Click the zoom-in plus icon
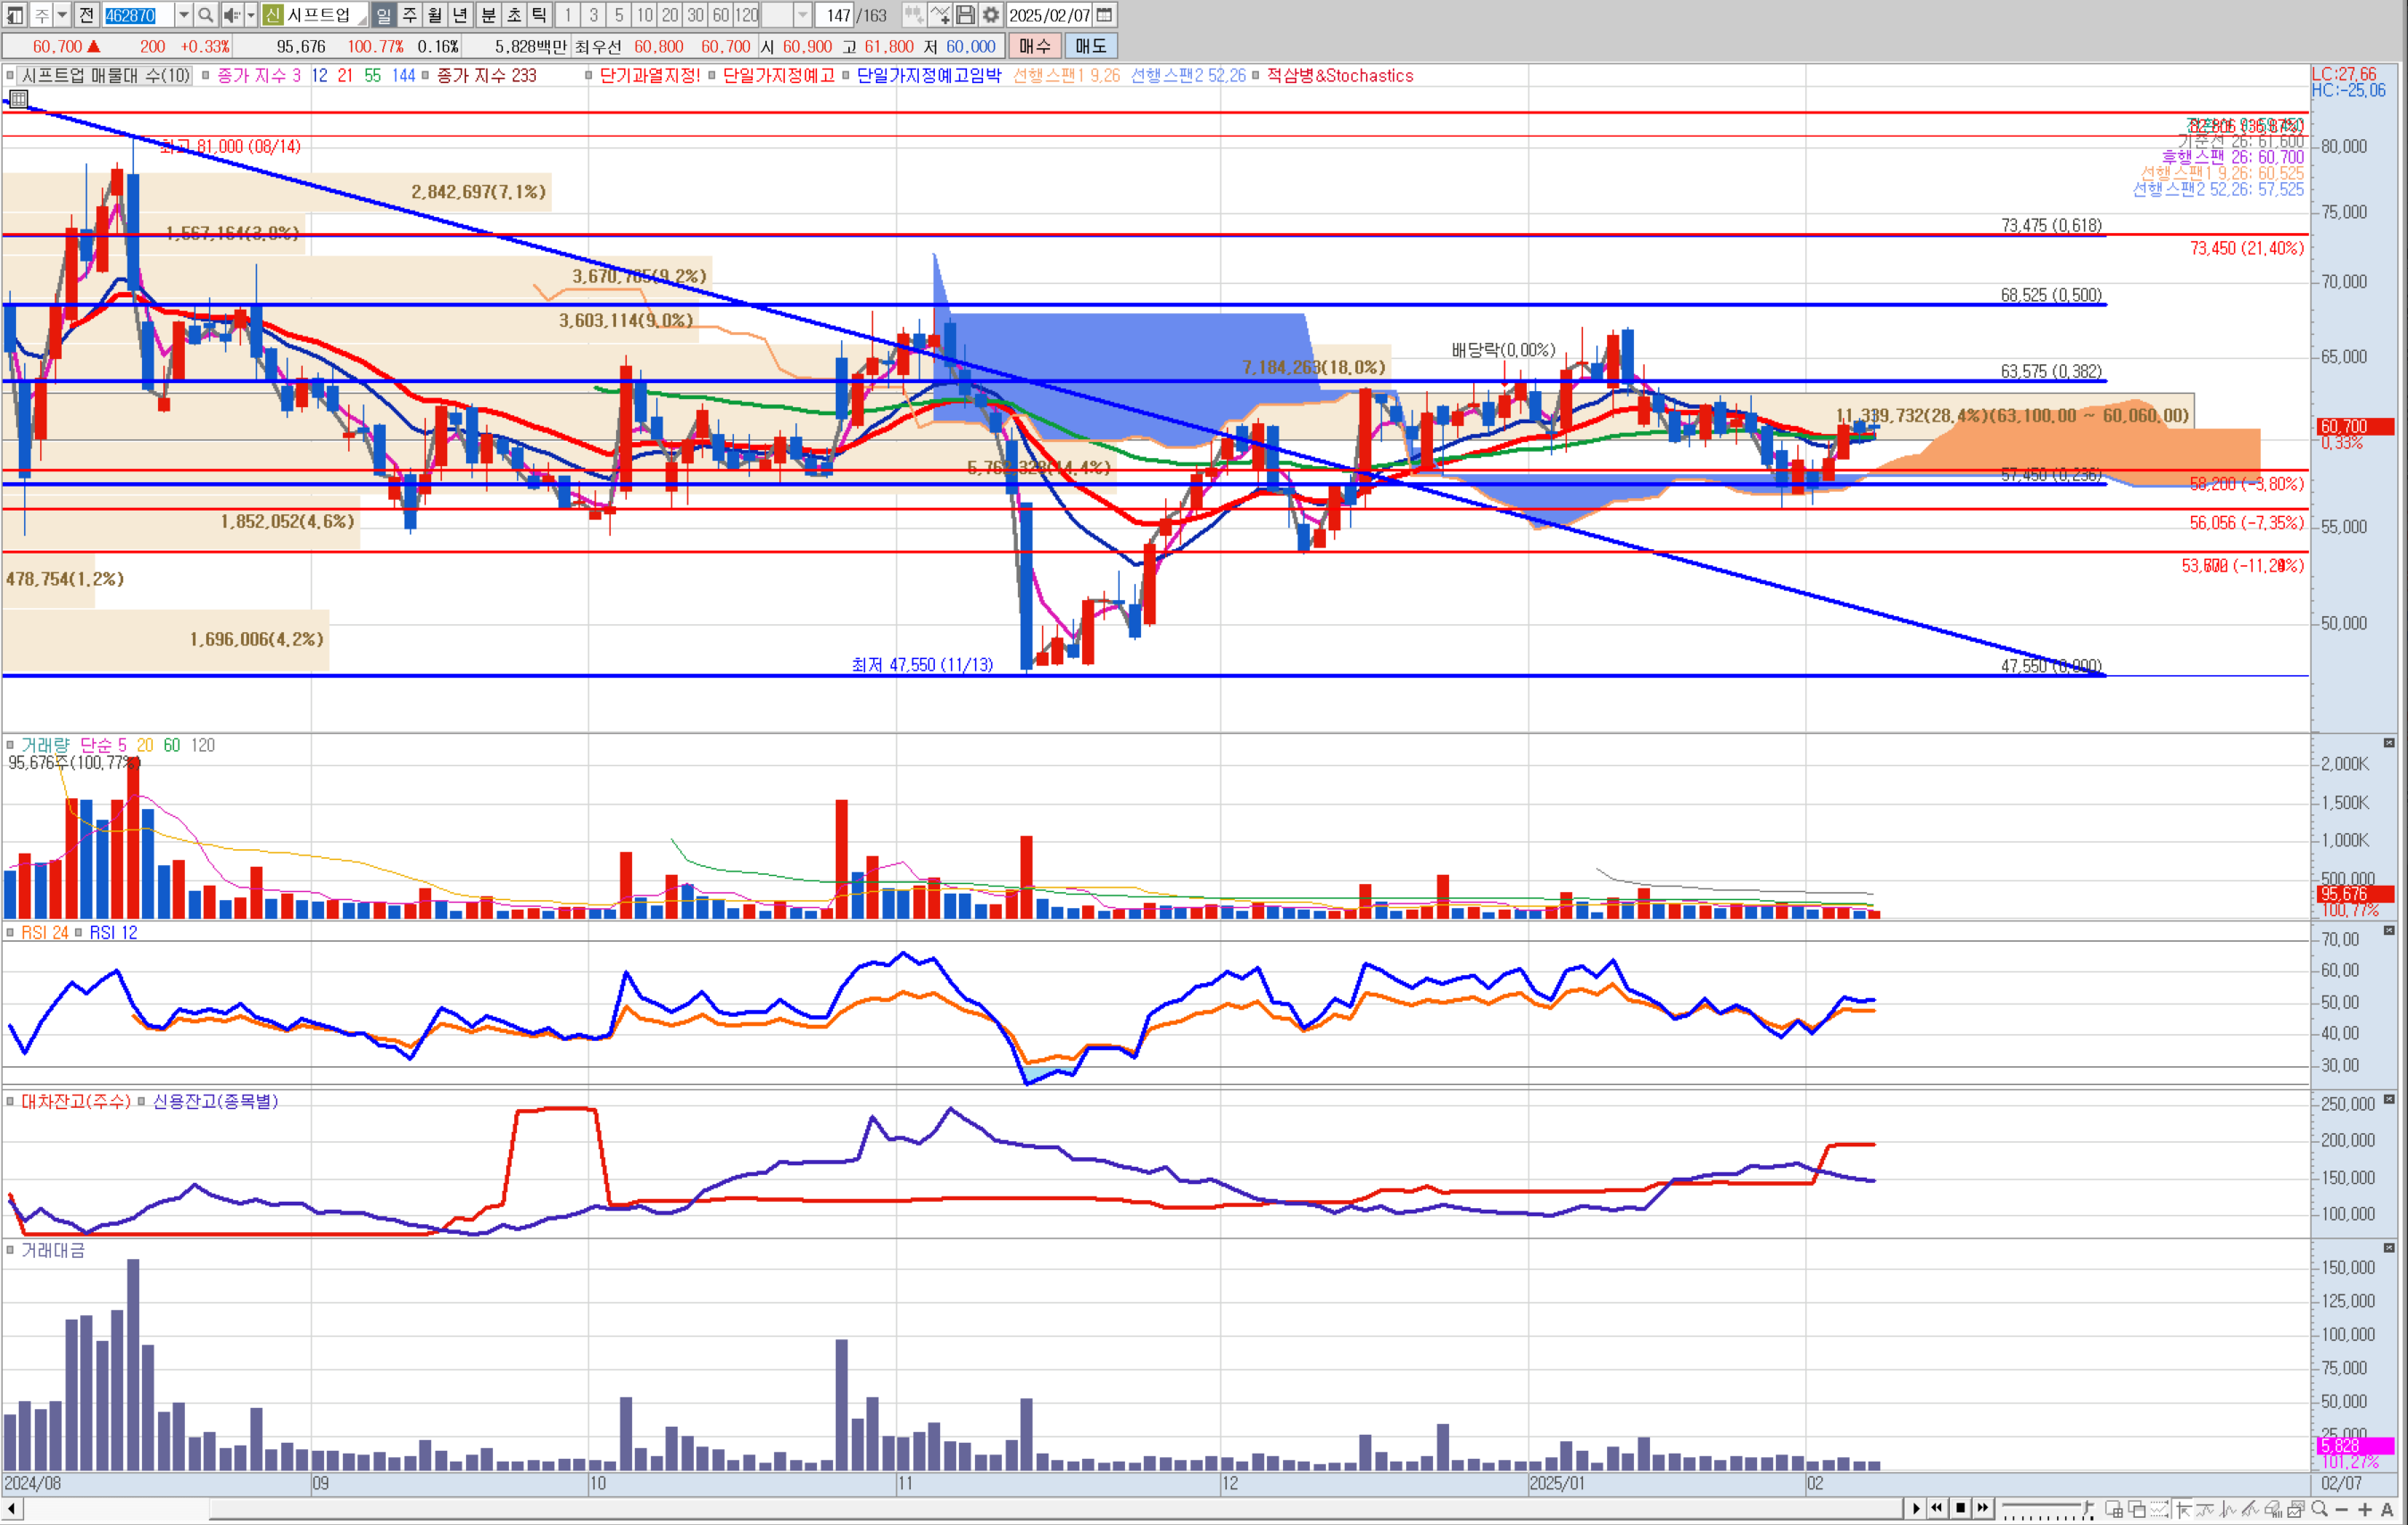This screenshot has width=2408, height=1525. (2365, 1509)
